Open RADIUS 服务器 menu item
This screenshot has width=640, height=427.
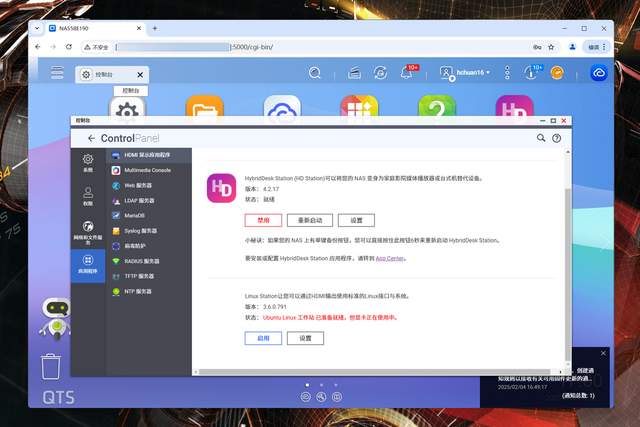pos(149,261)
